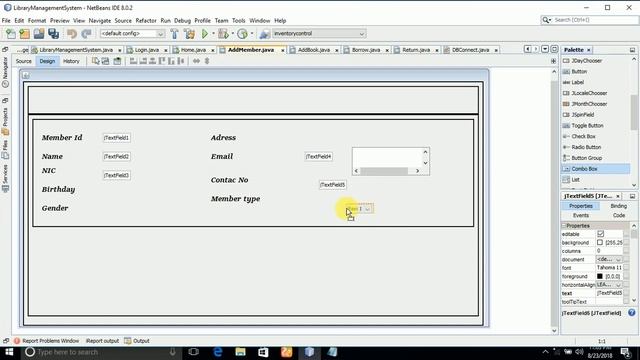Click the Undo arrow in toolbar

click(x=72, y=34)
